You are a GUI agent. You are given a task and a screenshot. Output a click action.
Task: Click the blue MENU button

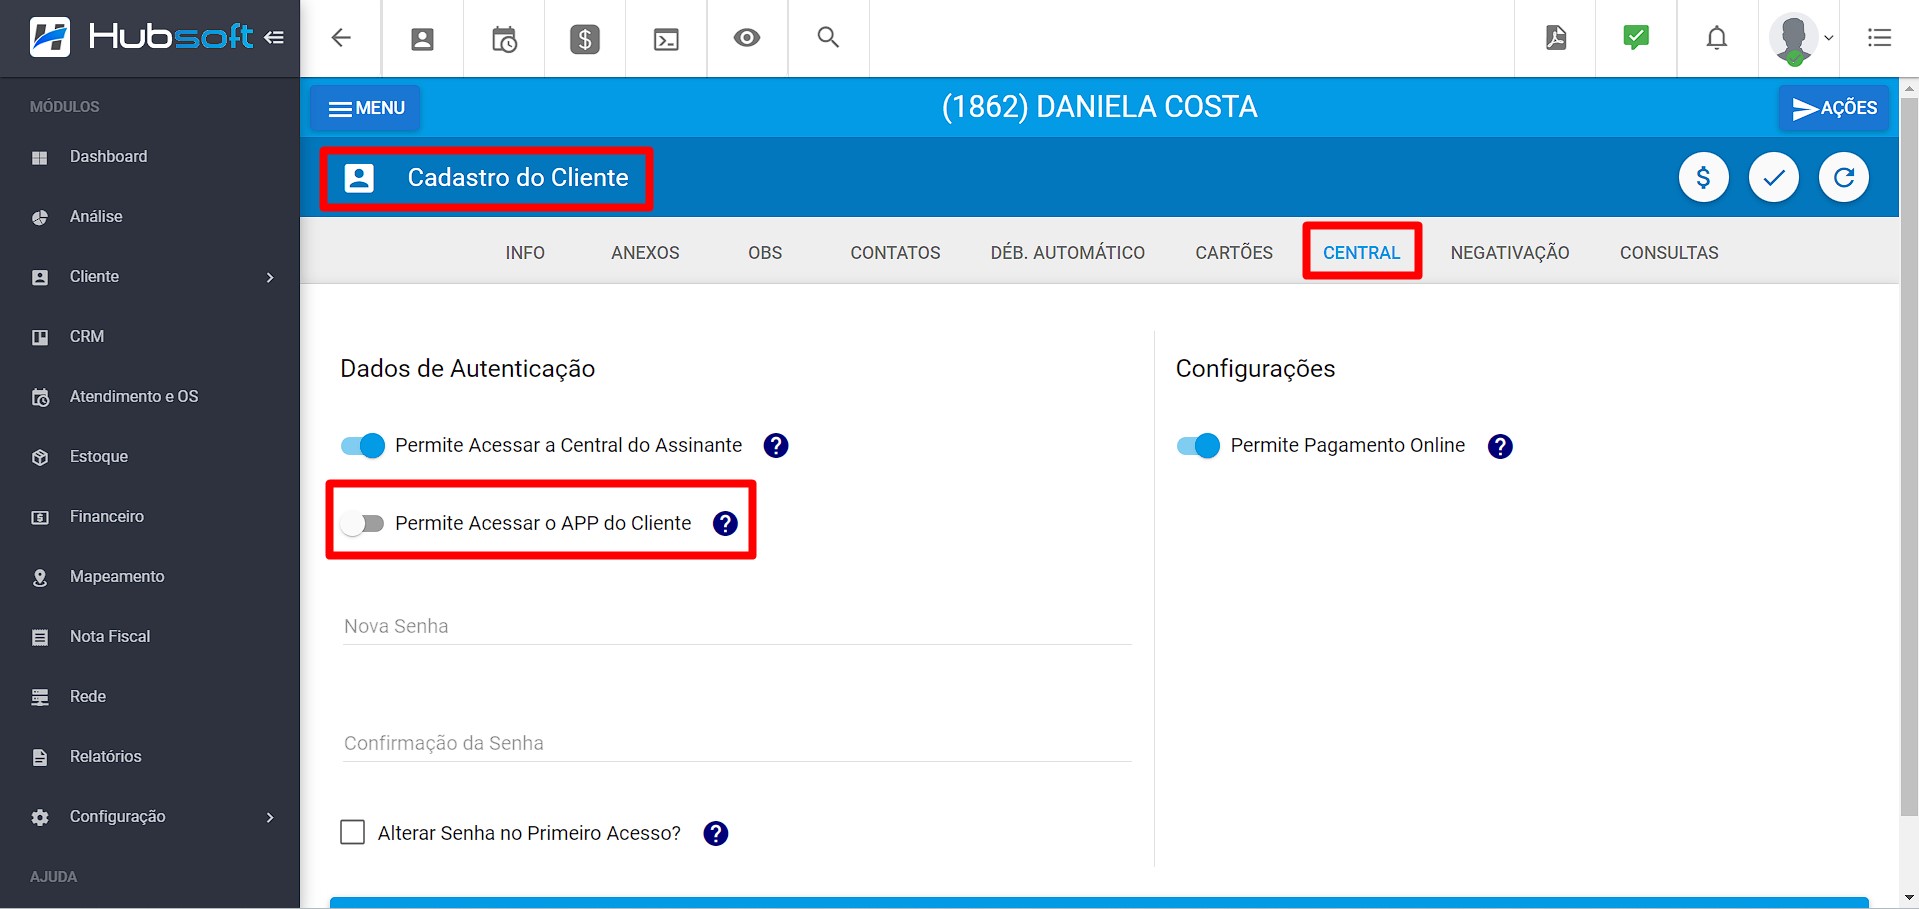click(365, 108)
